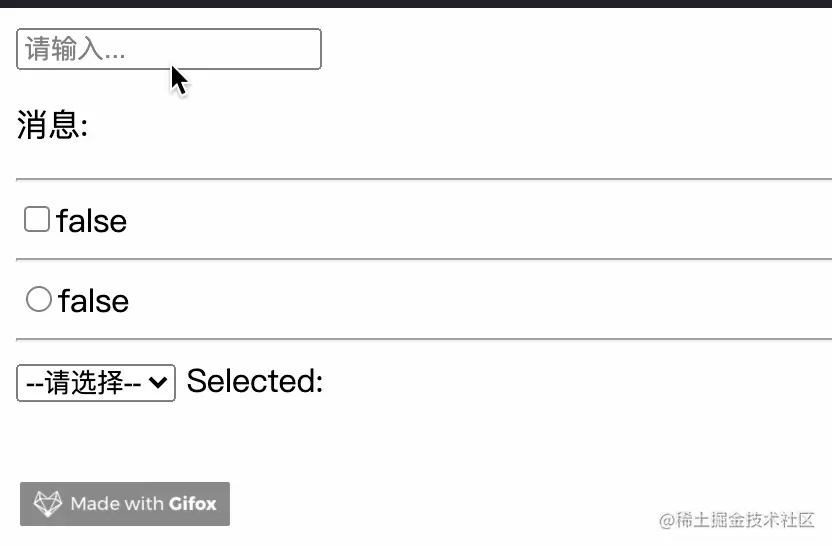
Task: Click the chevron arrow of the select box
Action: (158, 382)
